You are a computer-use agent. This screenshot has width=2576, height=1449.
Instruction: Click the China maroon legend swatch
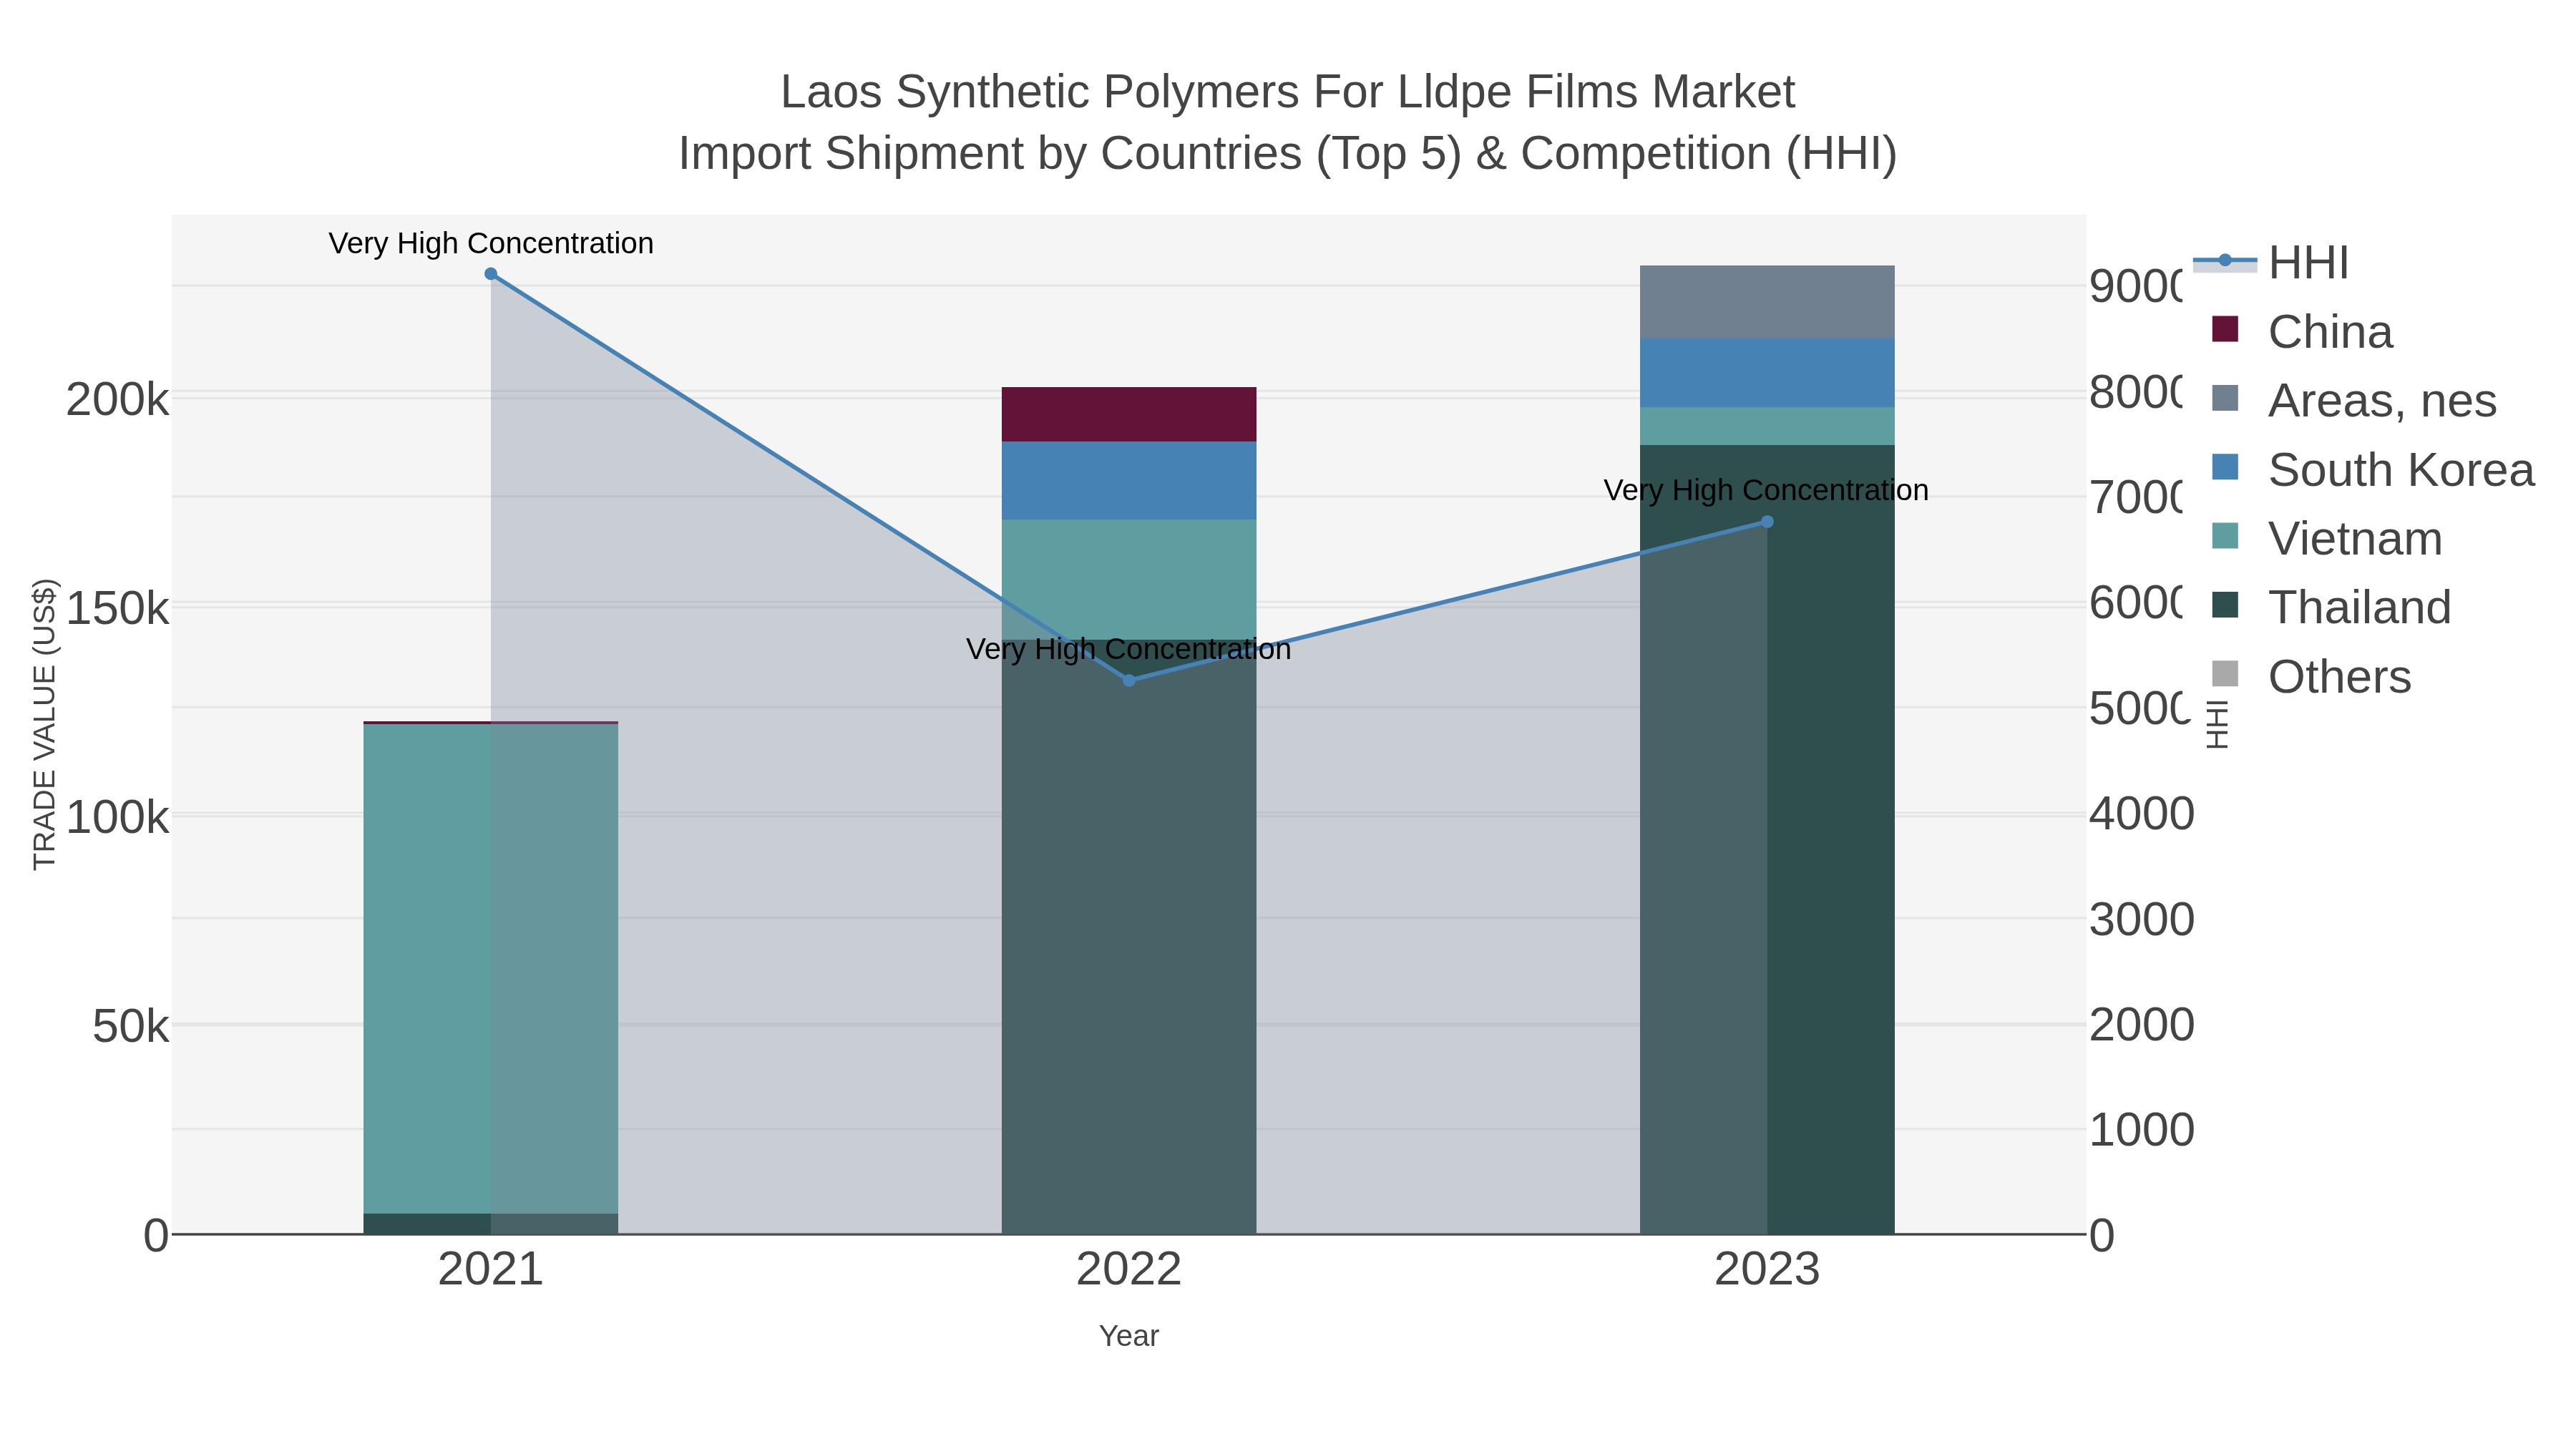point(2225,329)
